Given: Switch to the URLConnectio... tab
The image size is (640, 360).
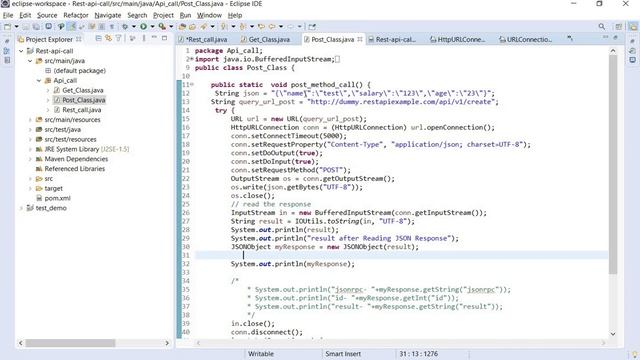Looking at the screenshot, I should 525,39.
